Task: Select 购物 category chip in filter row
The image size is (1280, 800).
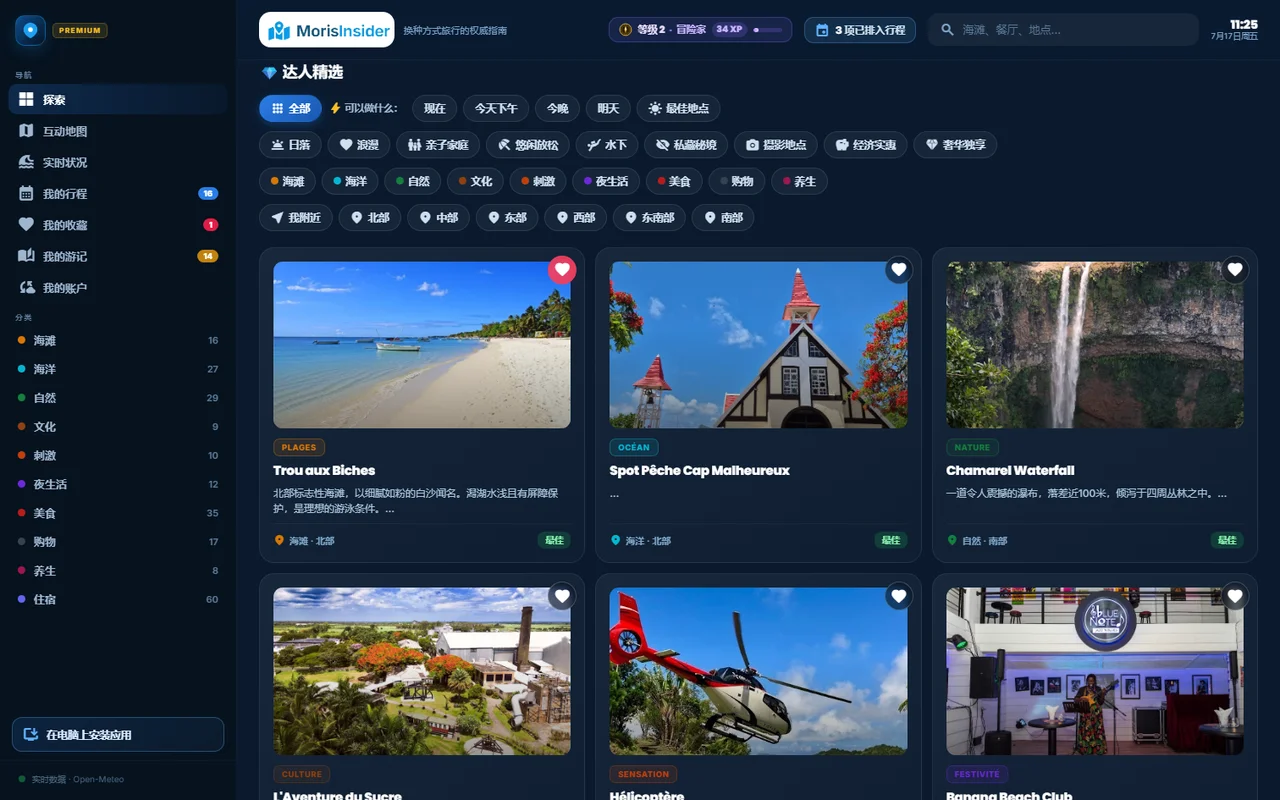Action: pos(737,181)
